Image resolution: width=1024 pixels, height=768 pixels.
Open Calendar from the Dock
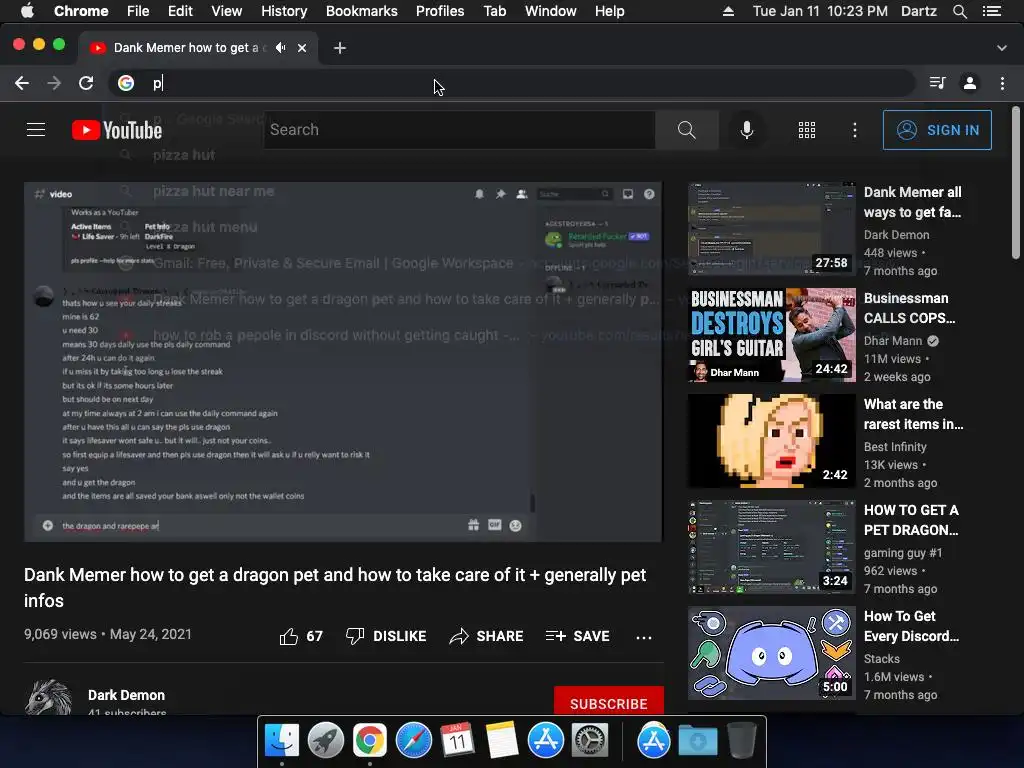457,741
